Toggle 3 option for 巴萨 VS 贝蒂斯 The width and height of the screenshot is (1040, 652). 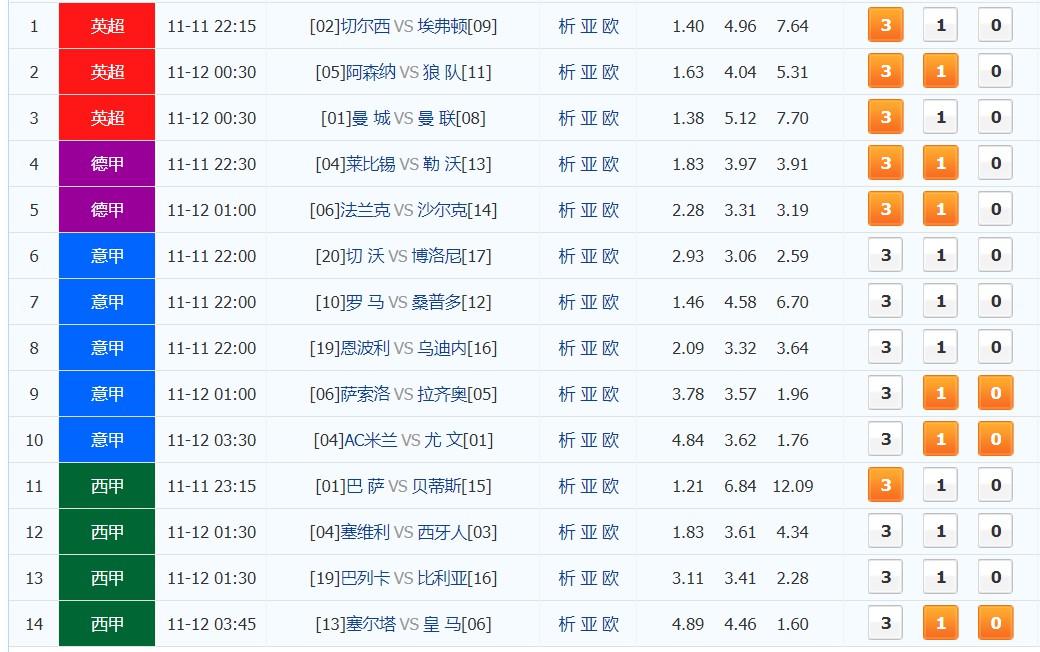click(x=885, y=485)
